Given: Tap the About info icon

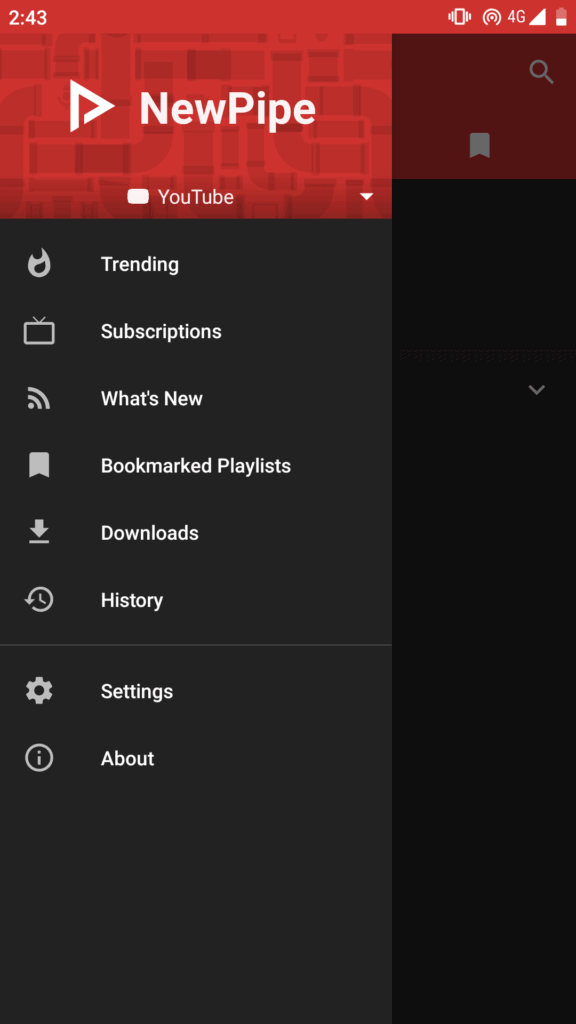Looking at the screenshot, I should [39, 758].
